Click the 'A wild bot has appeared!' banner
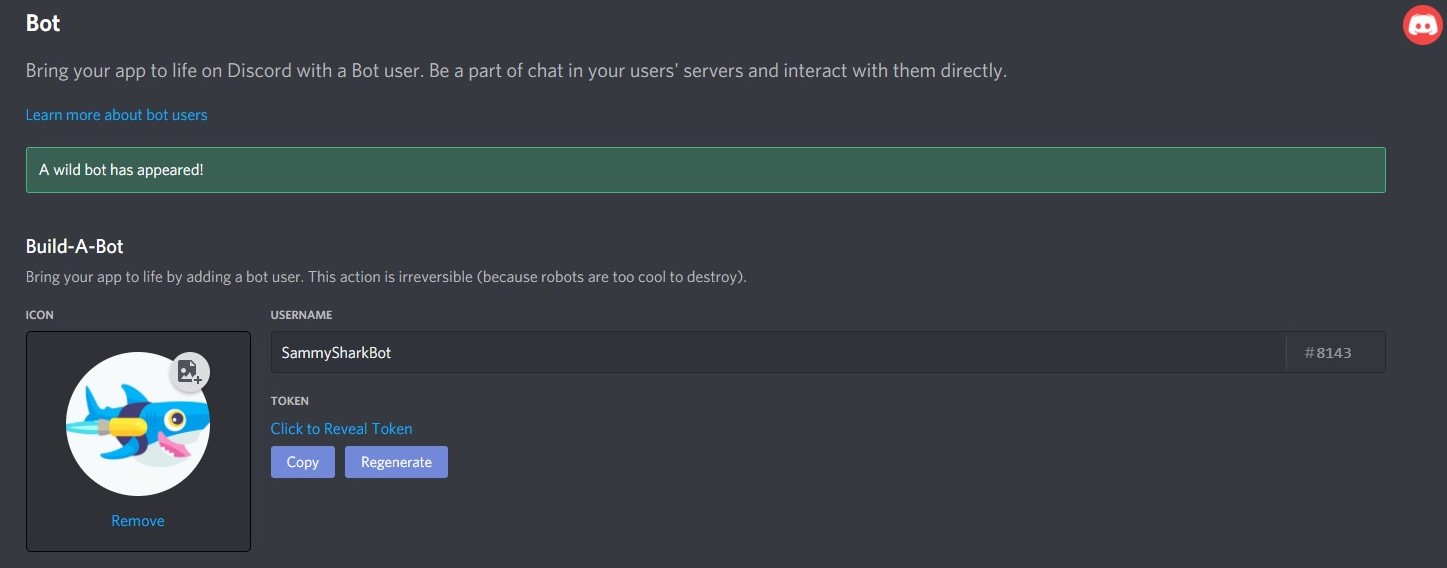 click(705, 170)
